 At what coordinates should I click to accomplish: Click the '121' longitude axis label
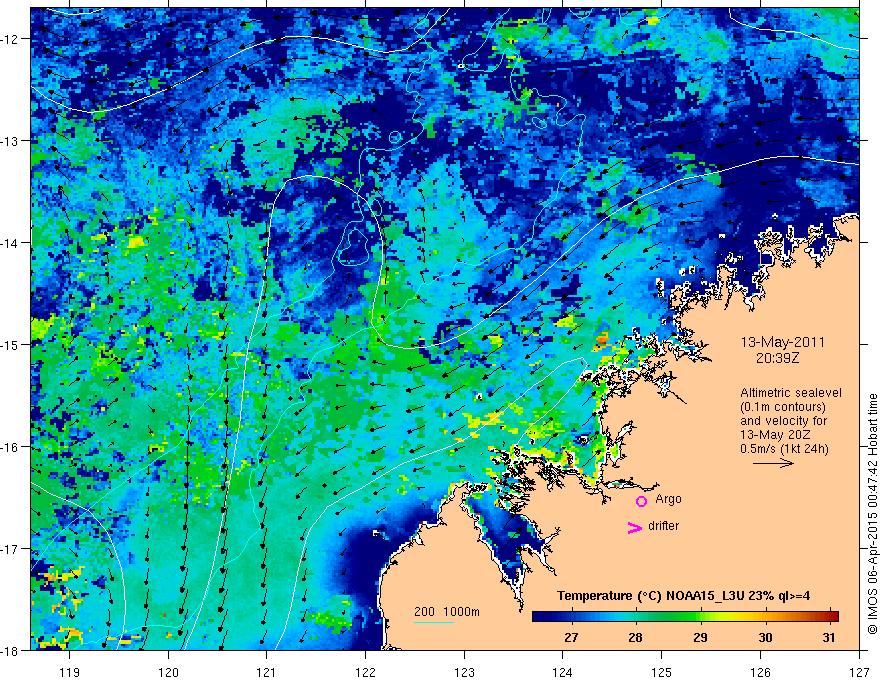(267, 672)
